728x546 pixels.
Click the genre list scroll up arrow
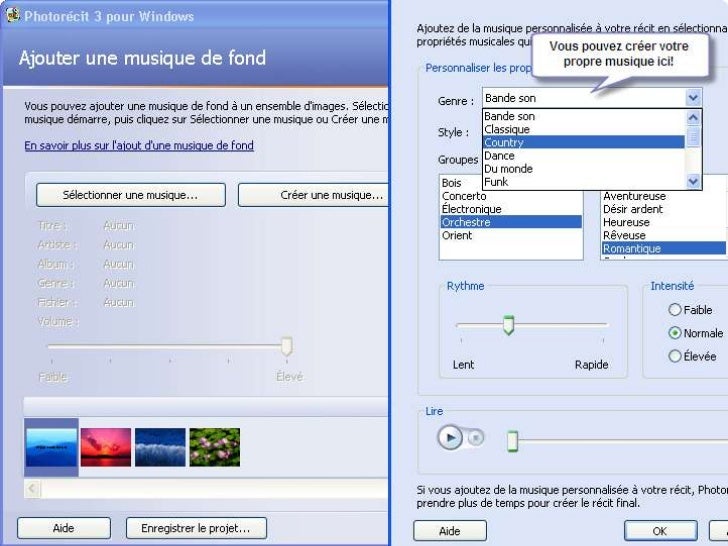tap(693, 117)
